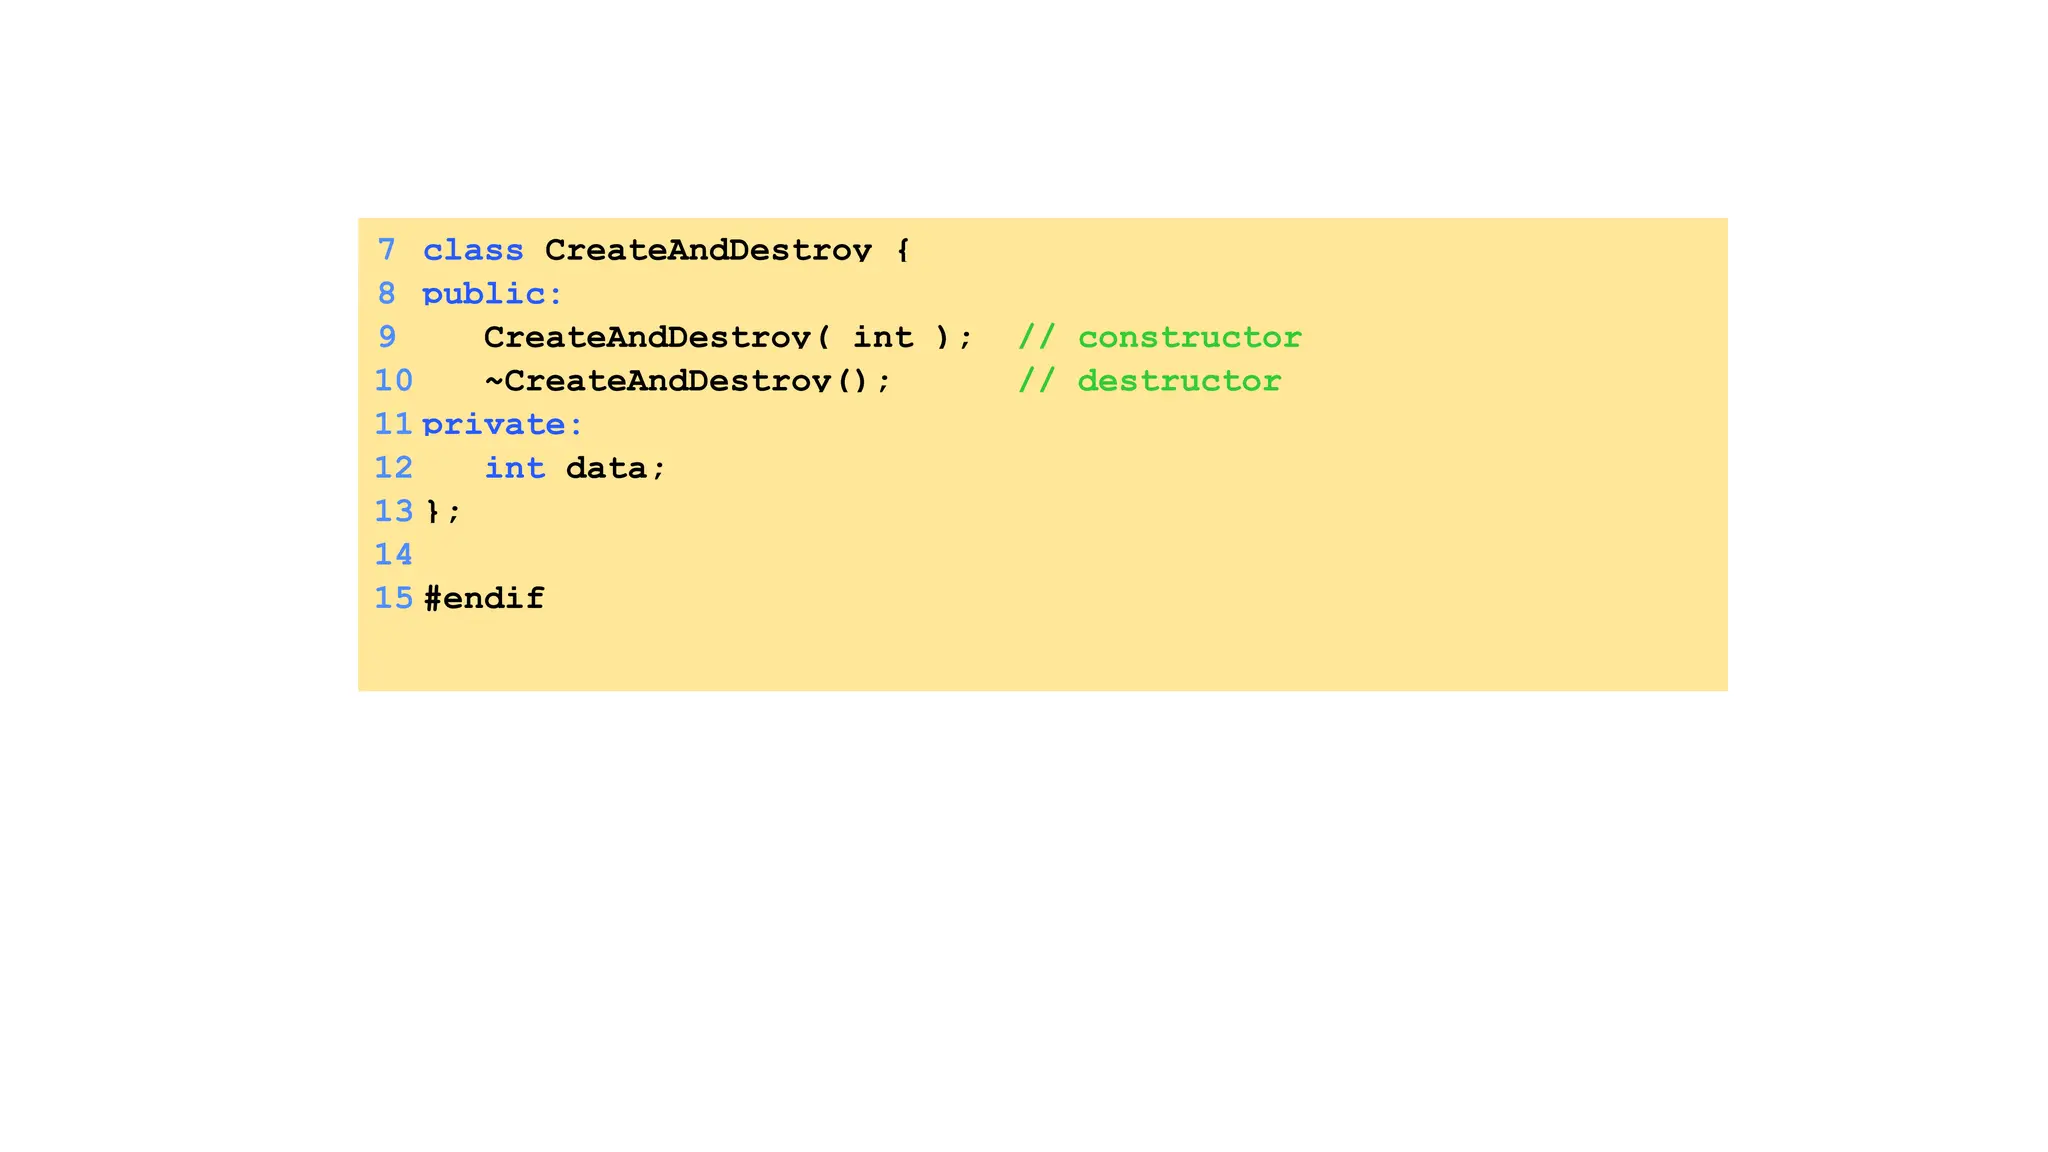Click the 'public:' access specifier
The width and height of the screenshot is (2048, 1152).
click(x=492, y=294)
